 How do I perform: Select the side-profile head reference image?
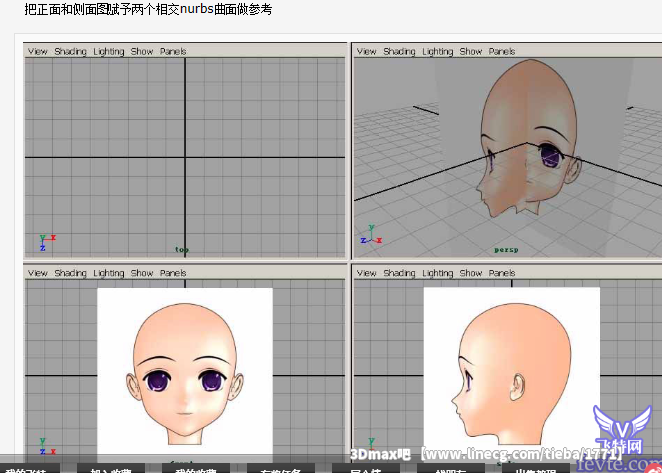pos(512,374)
